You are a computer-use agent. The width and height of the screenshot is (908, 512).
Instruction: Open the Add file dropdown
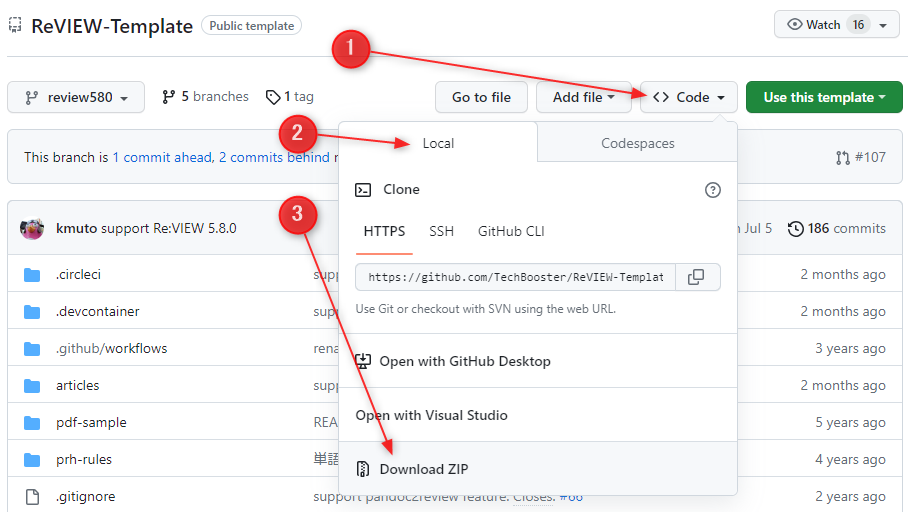[584, 97]
